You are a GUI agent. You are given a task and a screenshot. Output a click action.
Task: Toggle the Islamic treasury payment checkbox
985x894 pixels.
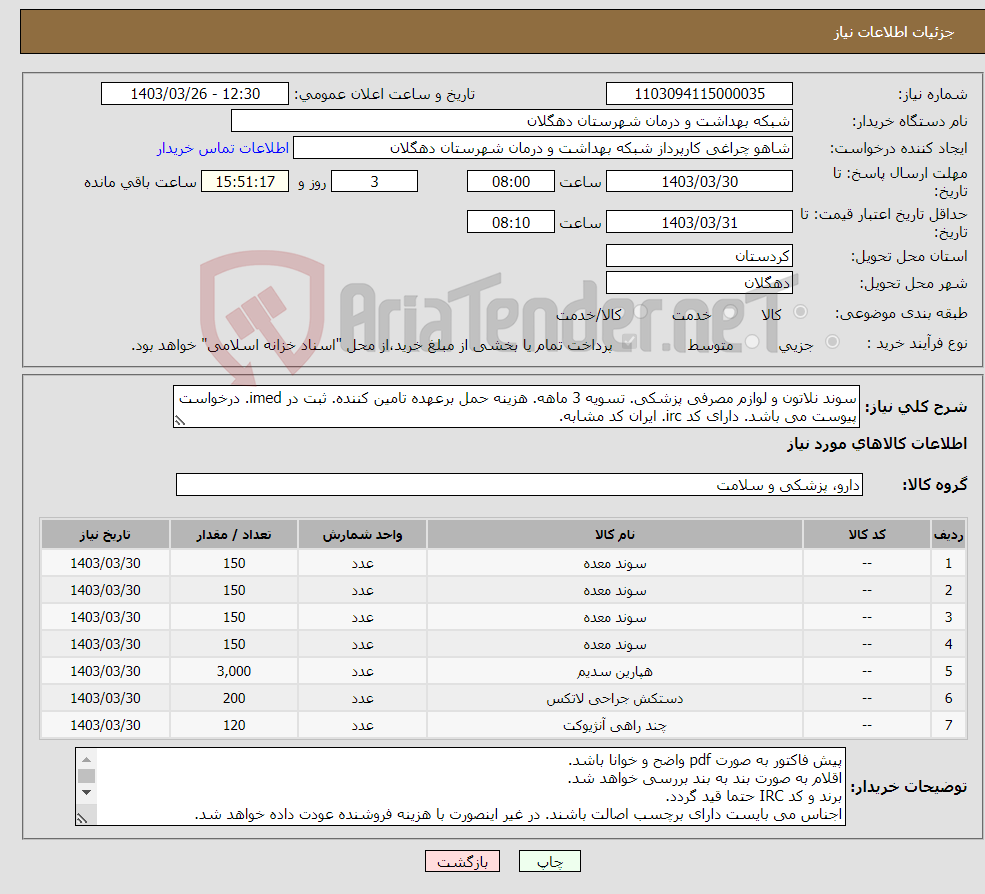tap(628, 342)
